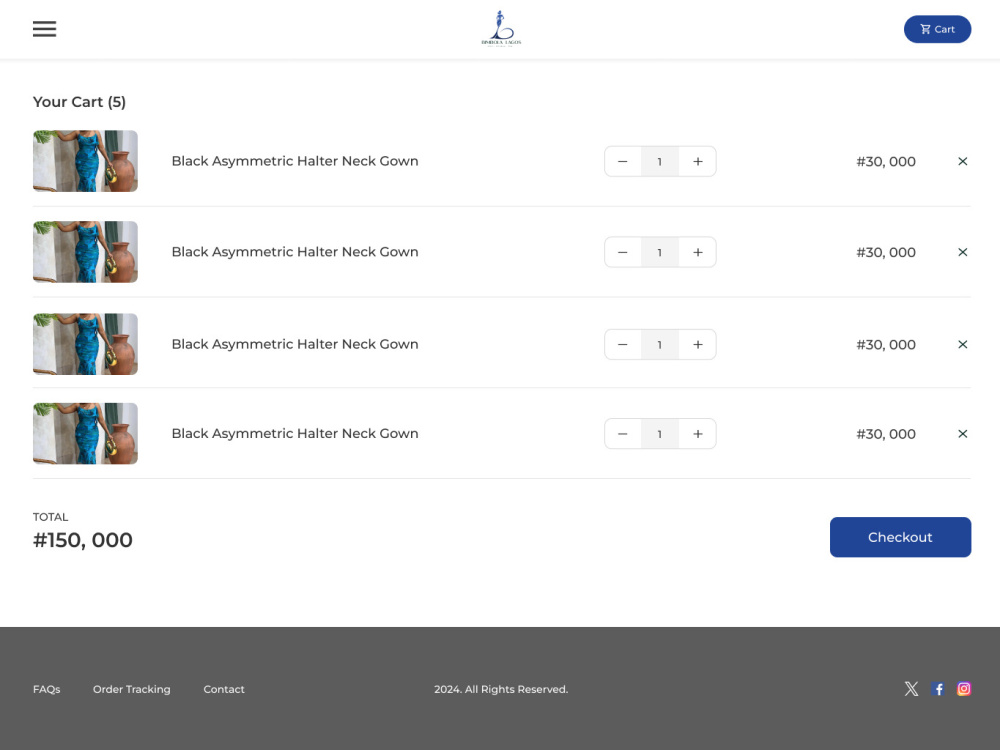This screenshot has height=750, width=1000.
Task: Click the Your Cart (5) heading
Action: [x=80, y=102]
